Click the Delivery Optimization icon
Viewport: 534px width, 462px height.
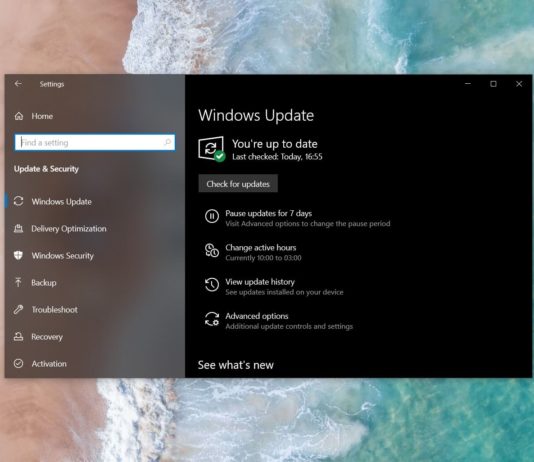[x=18, y=228]
